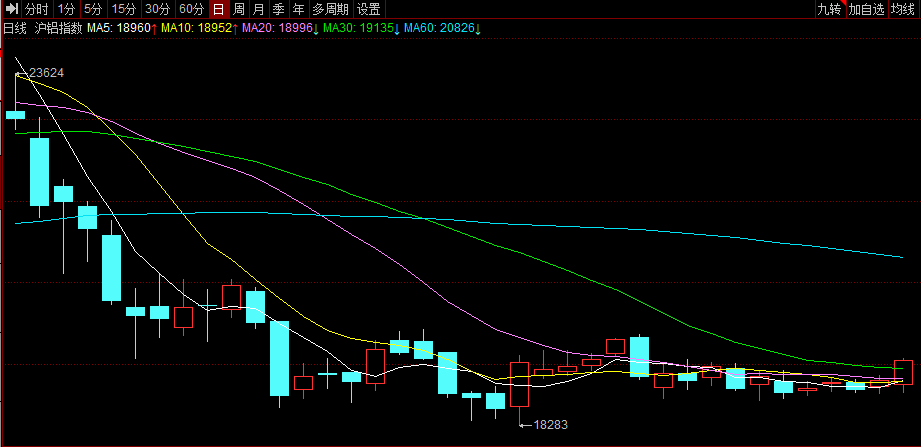Screen dimensions: 921x447
Task: Click the 18283 low price marker
Action: click(x=550, y=425)
